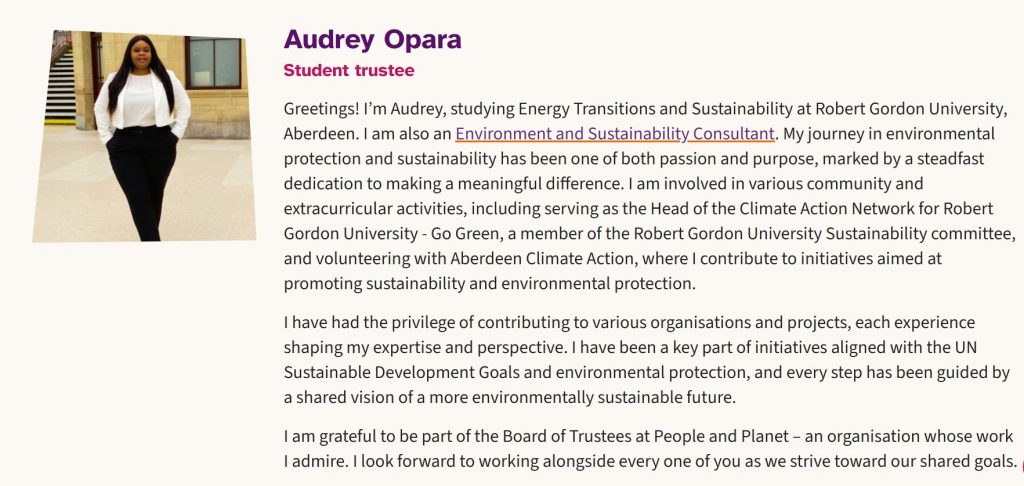This screenshot has height=486, width=1024.
Task: Click the paragraph starting I am grateful
Action: (x=650, y=449)
